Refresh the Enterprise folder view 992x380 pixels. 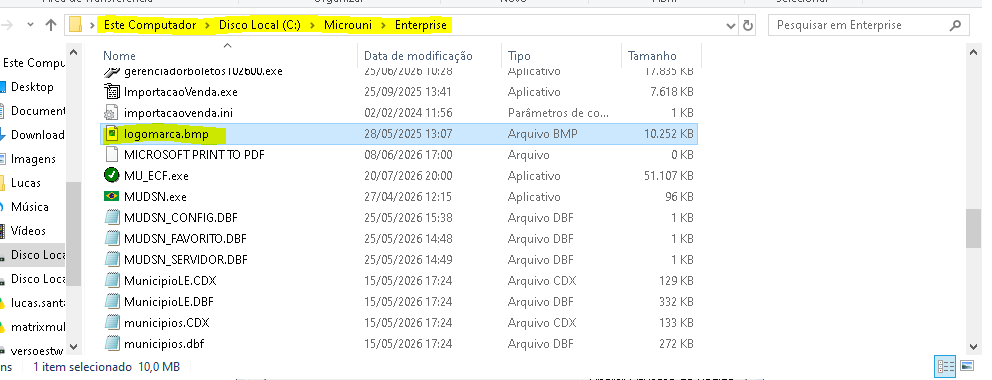click(x=748, y=25)
